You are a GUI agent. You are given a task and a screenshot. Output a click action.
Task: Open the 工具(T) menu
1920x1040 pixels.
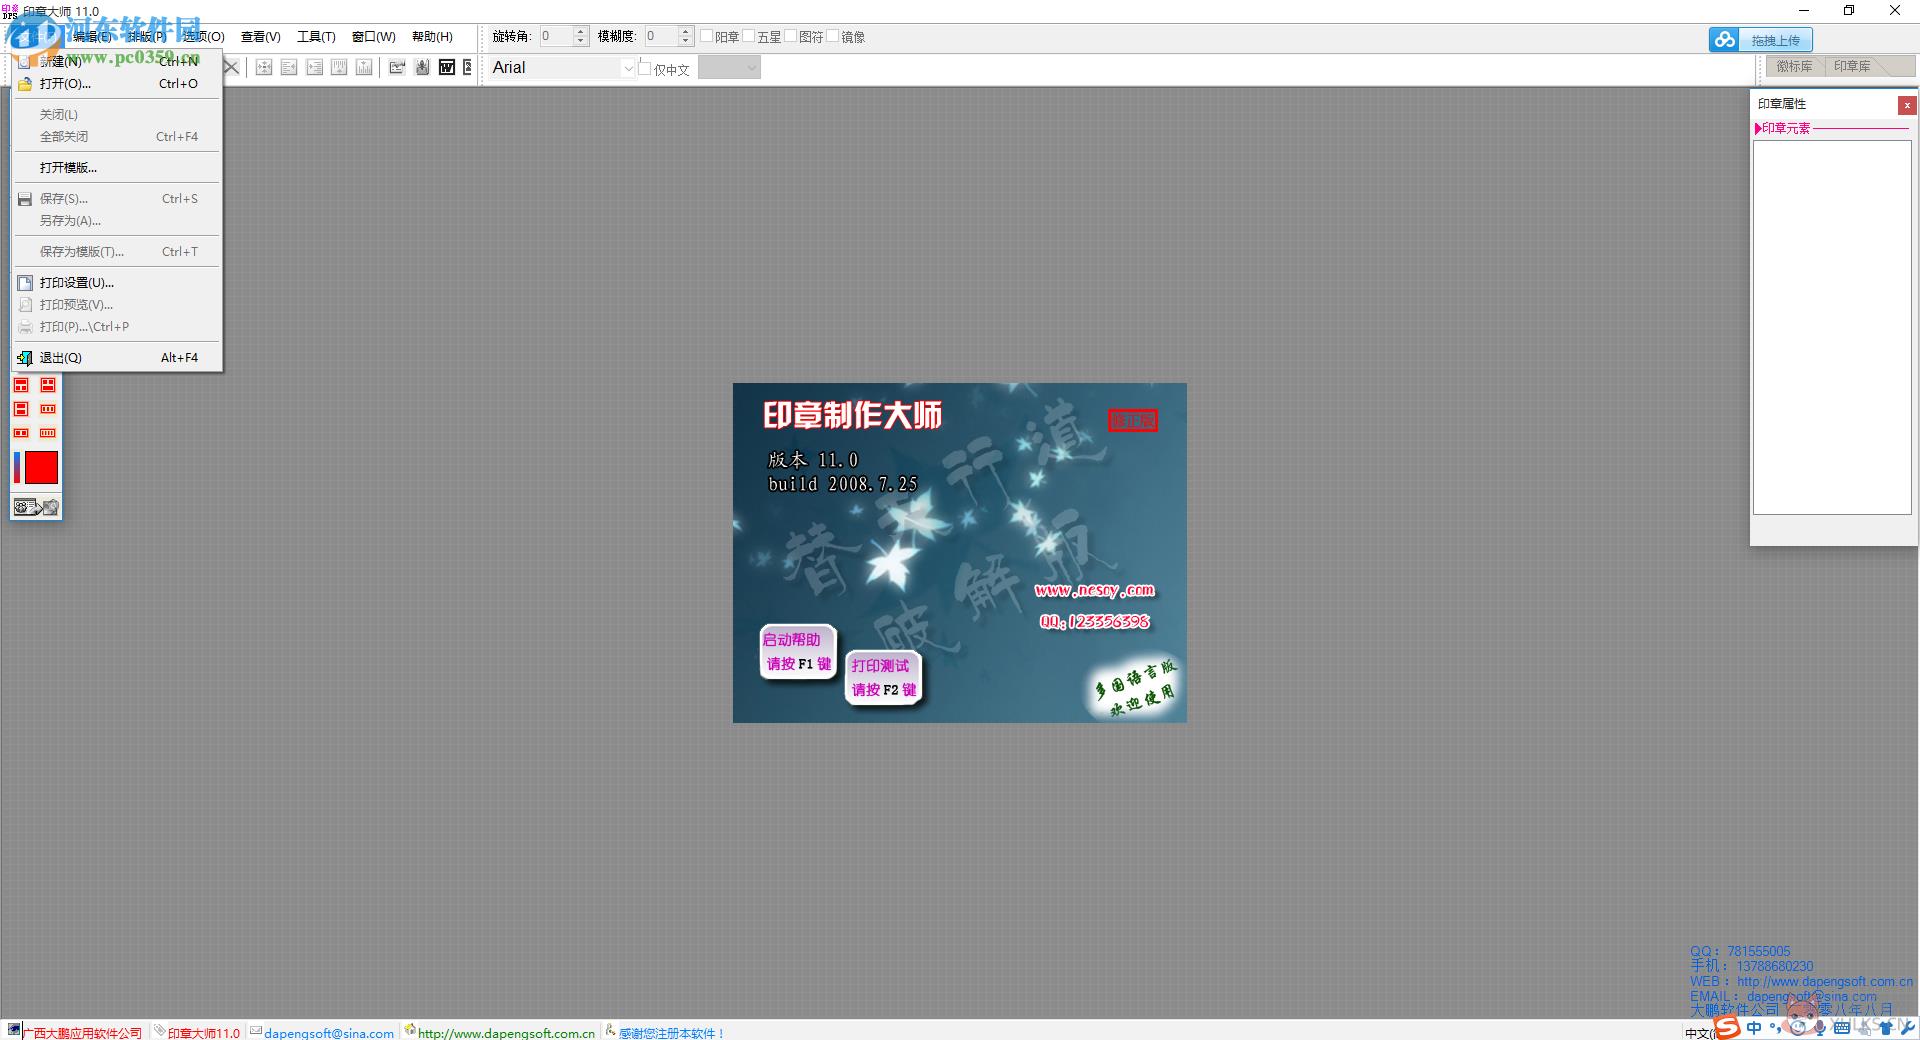tap(316, 37)
